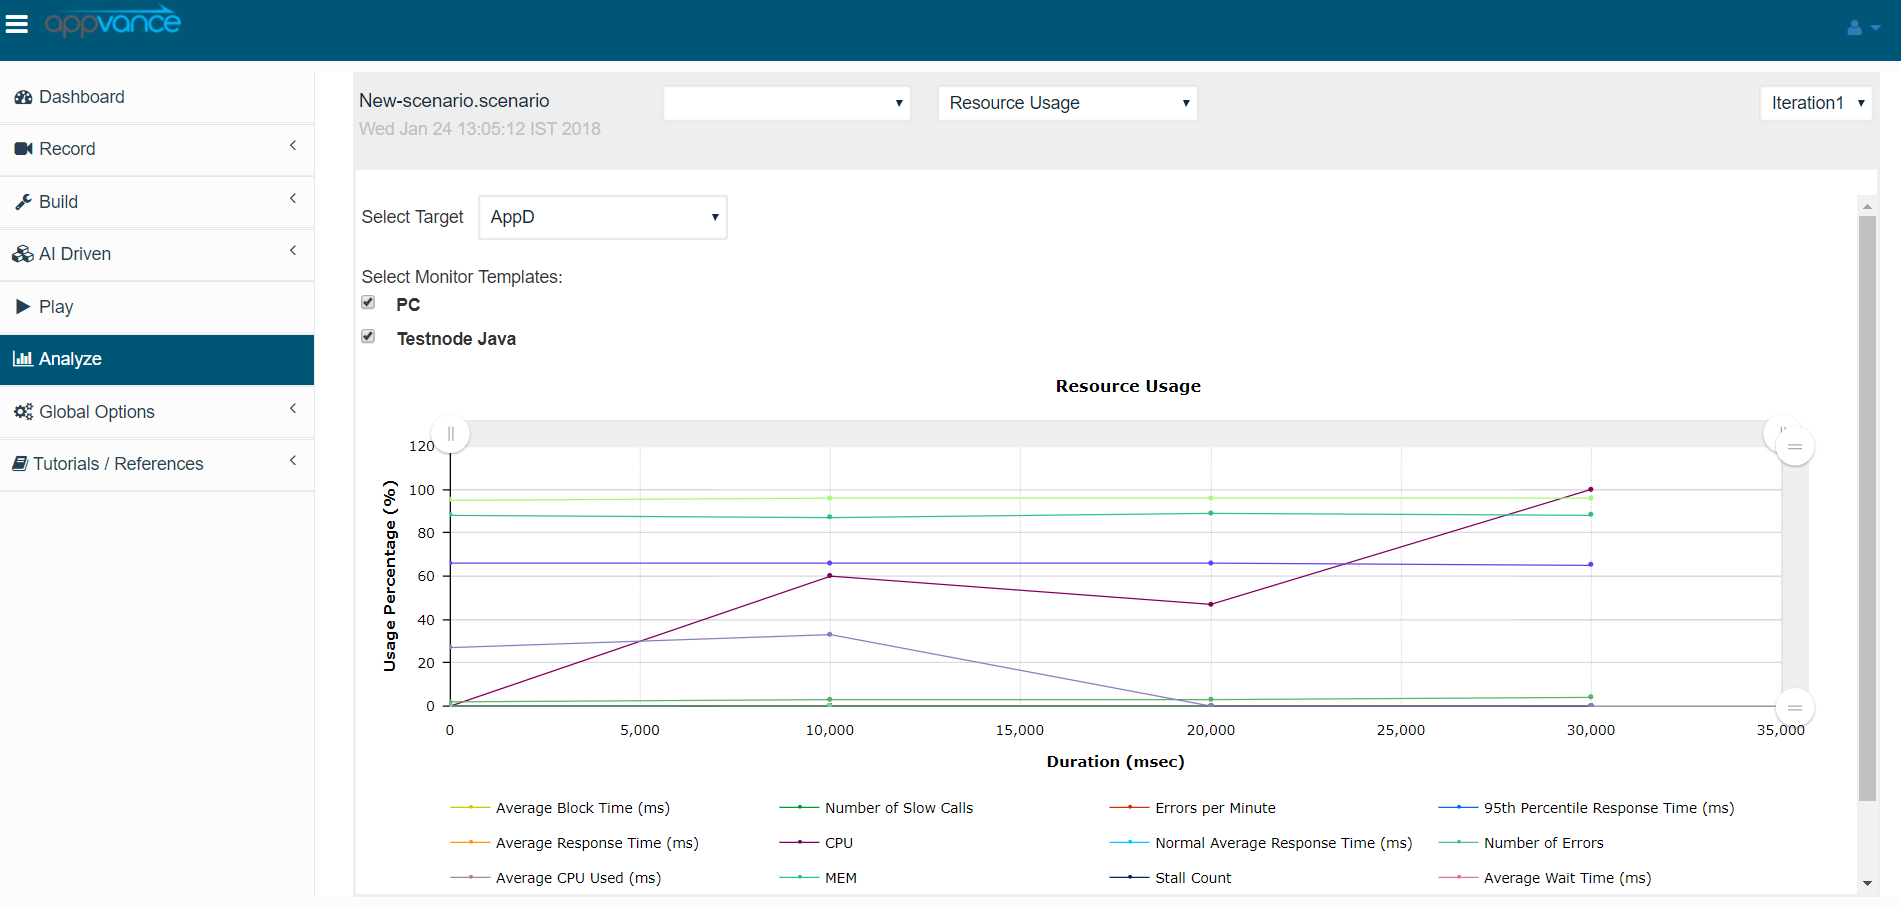This screenshot has height=906, width=1901.
Task: Open the Resource Usage dropdown
Action: point(1067,103)
